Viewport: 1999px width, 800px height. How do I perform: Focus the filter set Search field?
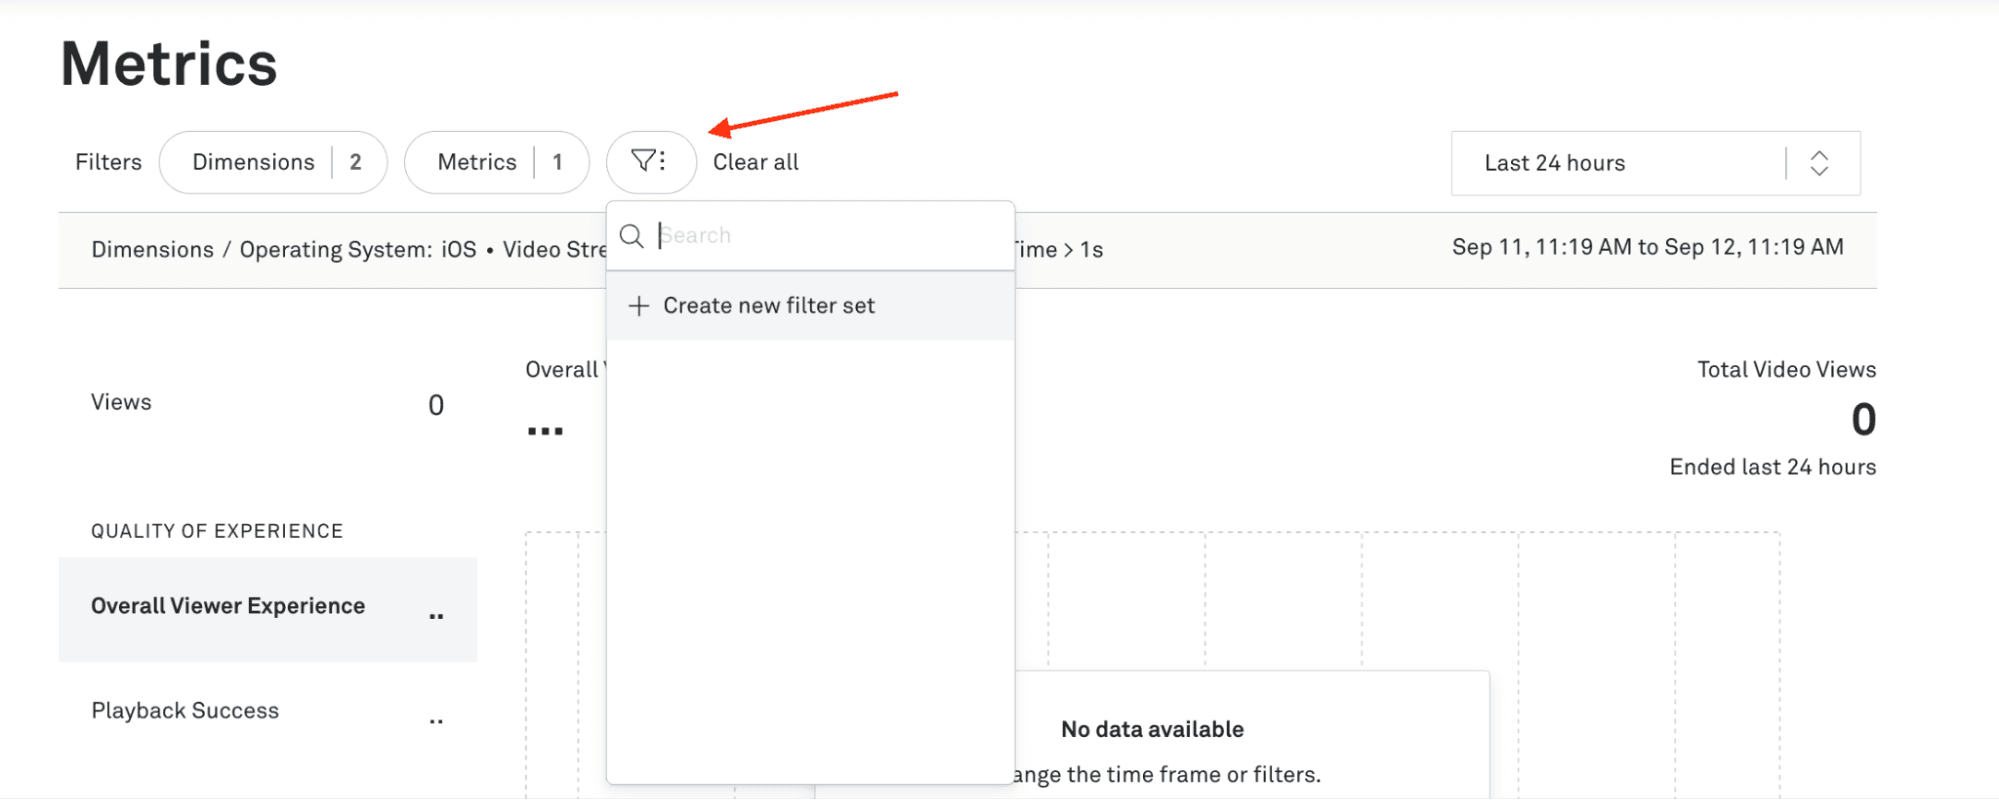tap(830, 236)
